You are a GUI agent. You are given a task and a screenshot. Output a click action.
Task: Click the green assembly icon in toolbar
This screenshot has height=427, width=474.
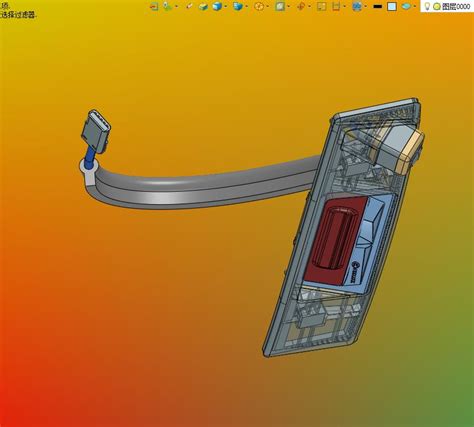click(168, 6)
